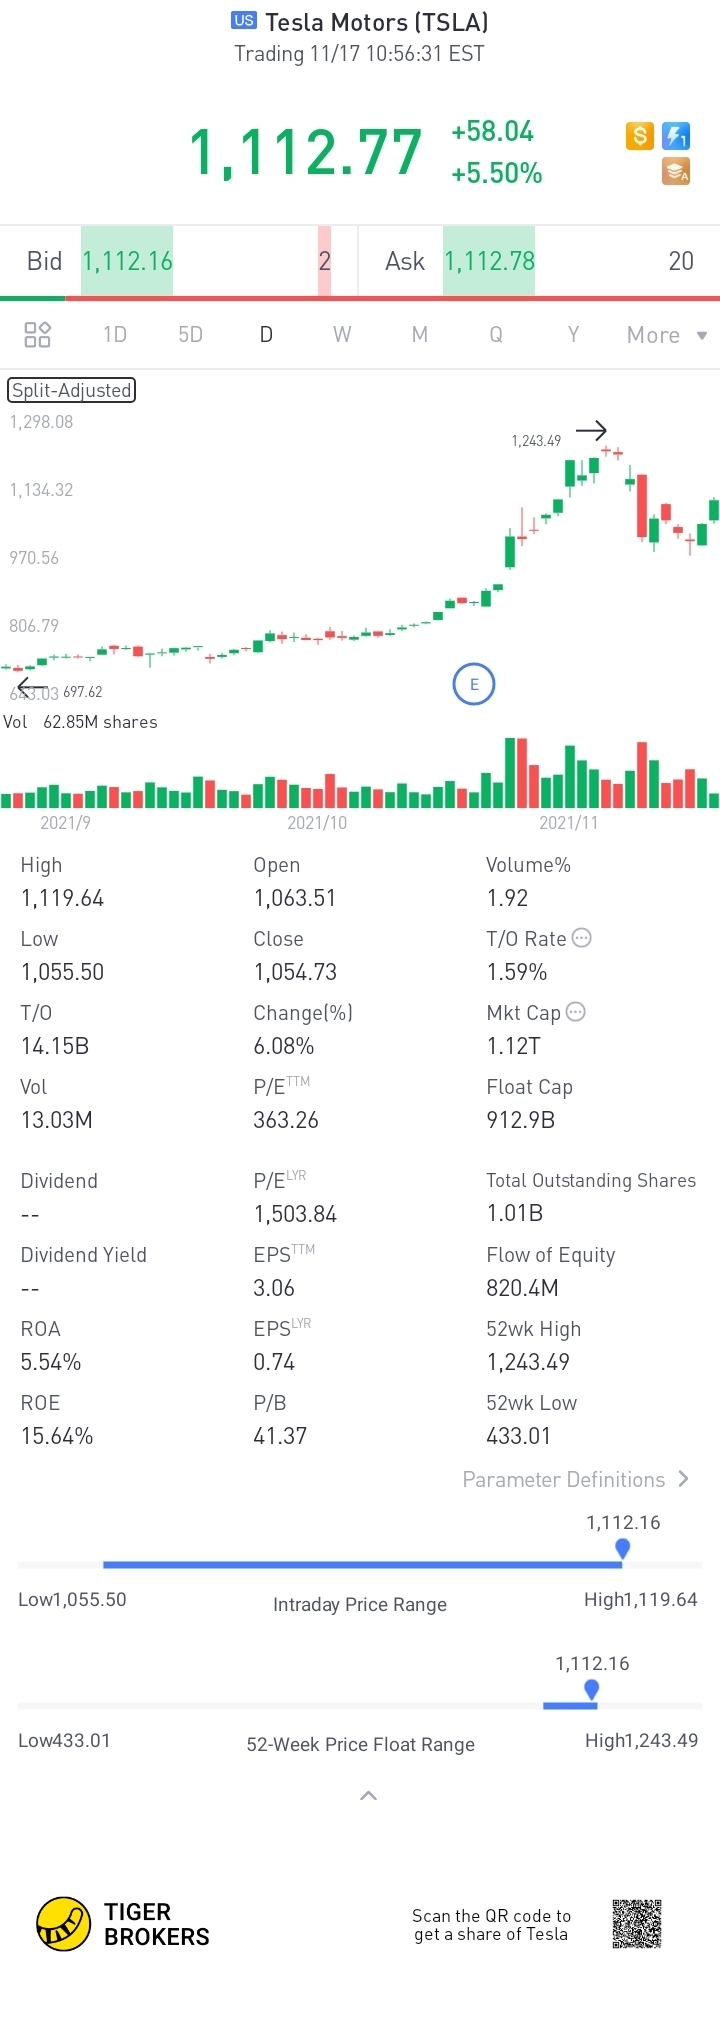The image size is (720, 2025).
Task: Tap the earnings E marker on chart
Action: coord(474,684)
